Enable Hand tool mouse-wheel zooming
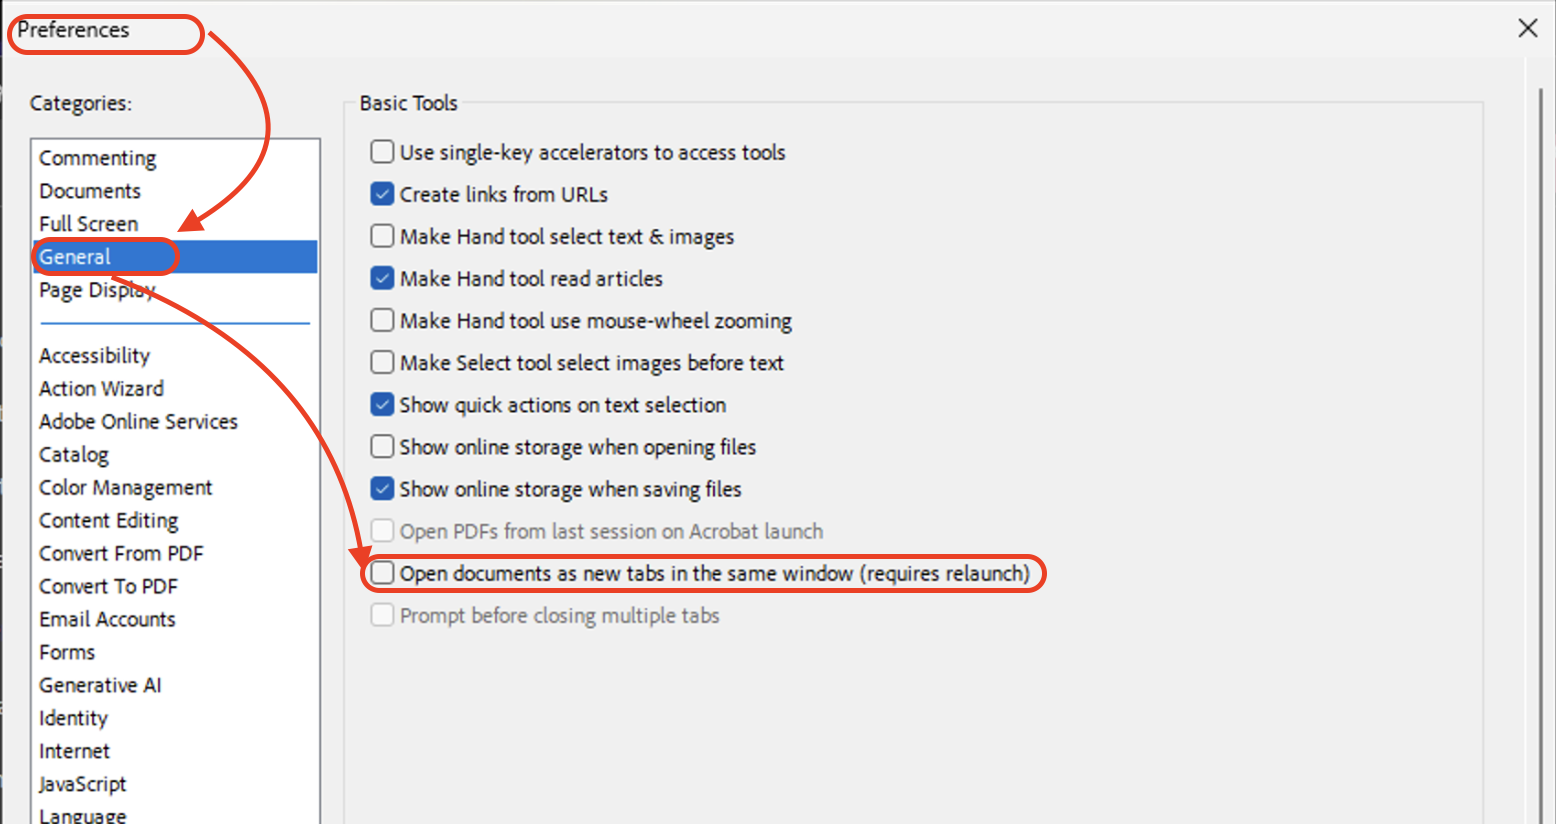1556x824 pixels. click(x=382, y=320)
